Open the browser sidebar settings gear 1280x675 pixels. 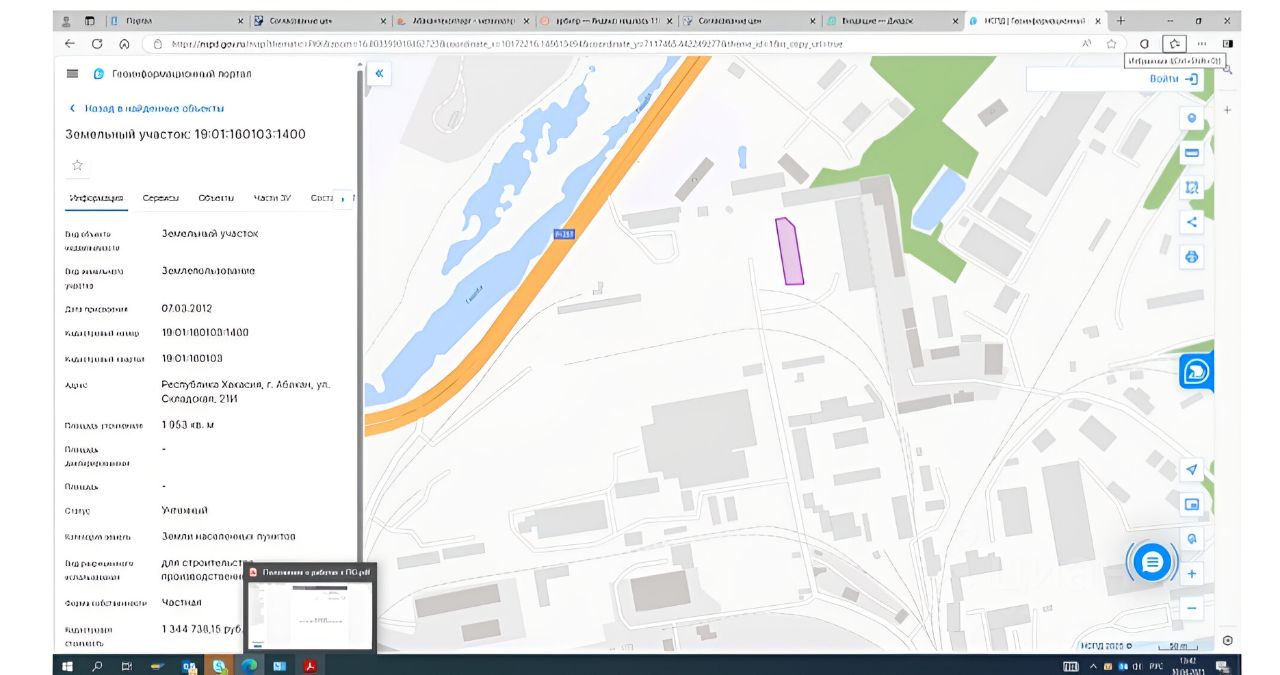click(x=1228, y=640)
